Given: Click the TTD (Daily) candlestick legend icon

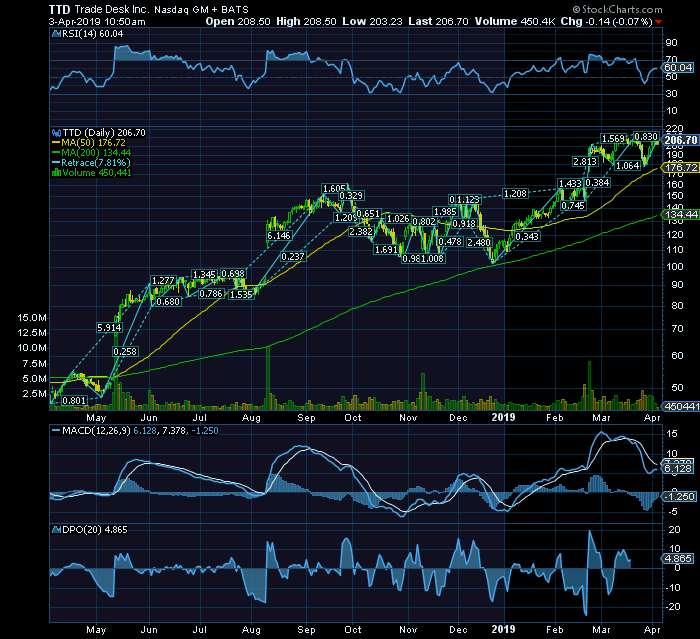Looking at the screenshot, I should coord(56,133).
